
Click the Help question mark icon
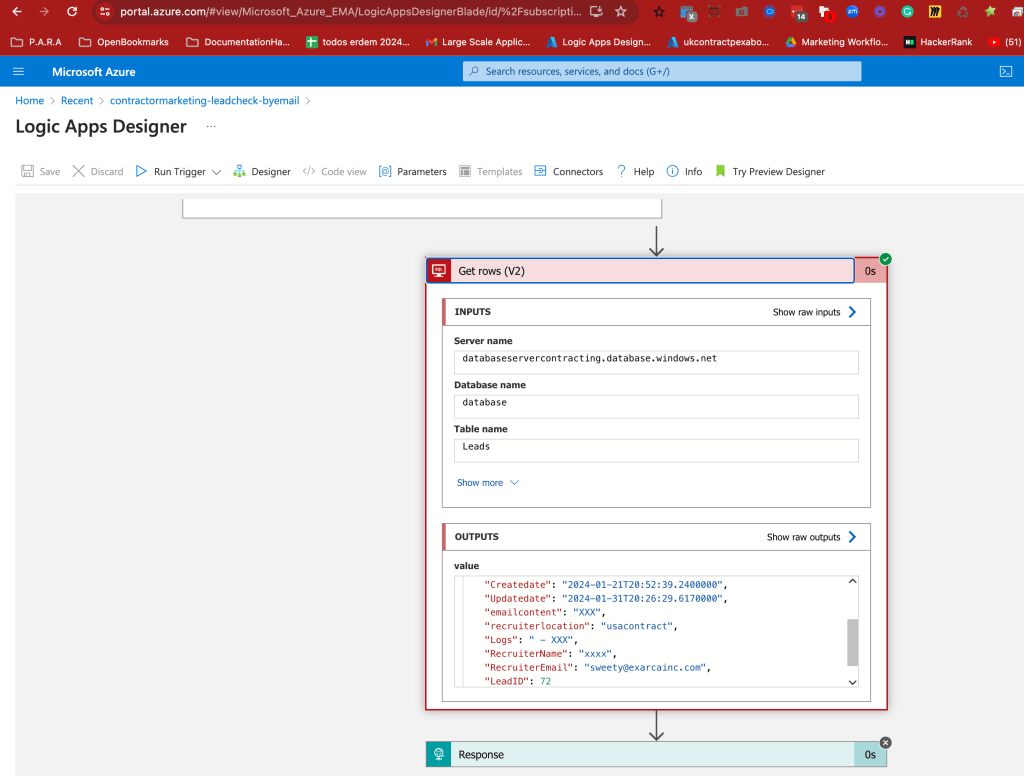[621, 171]
